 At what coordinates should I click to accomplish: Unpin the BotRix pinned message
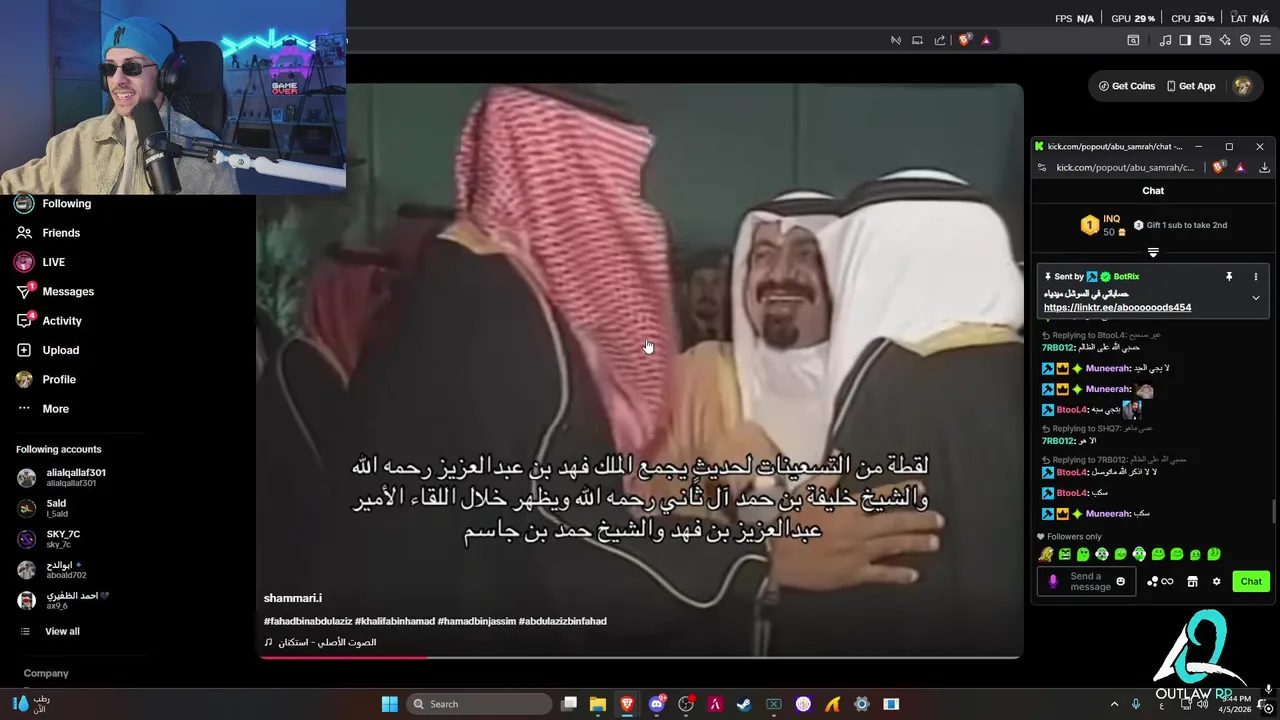point(1229,277)
